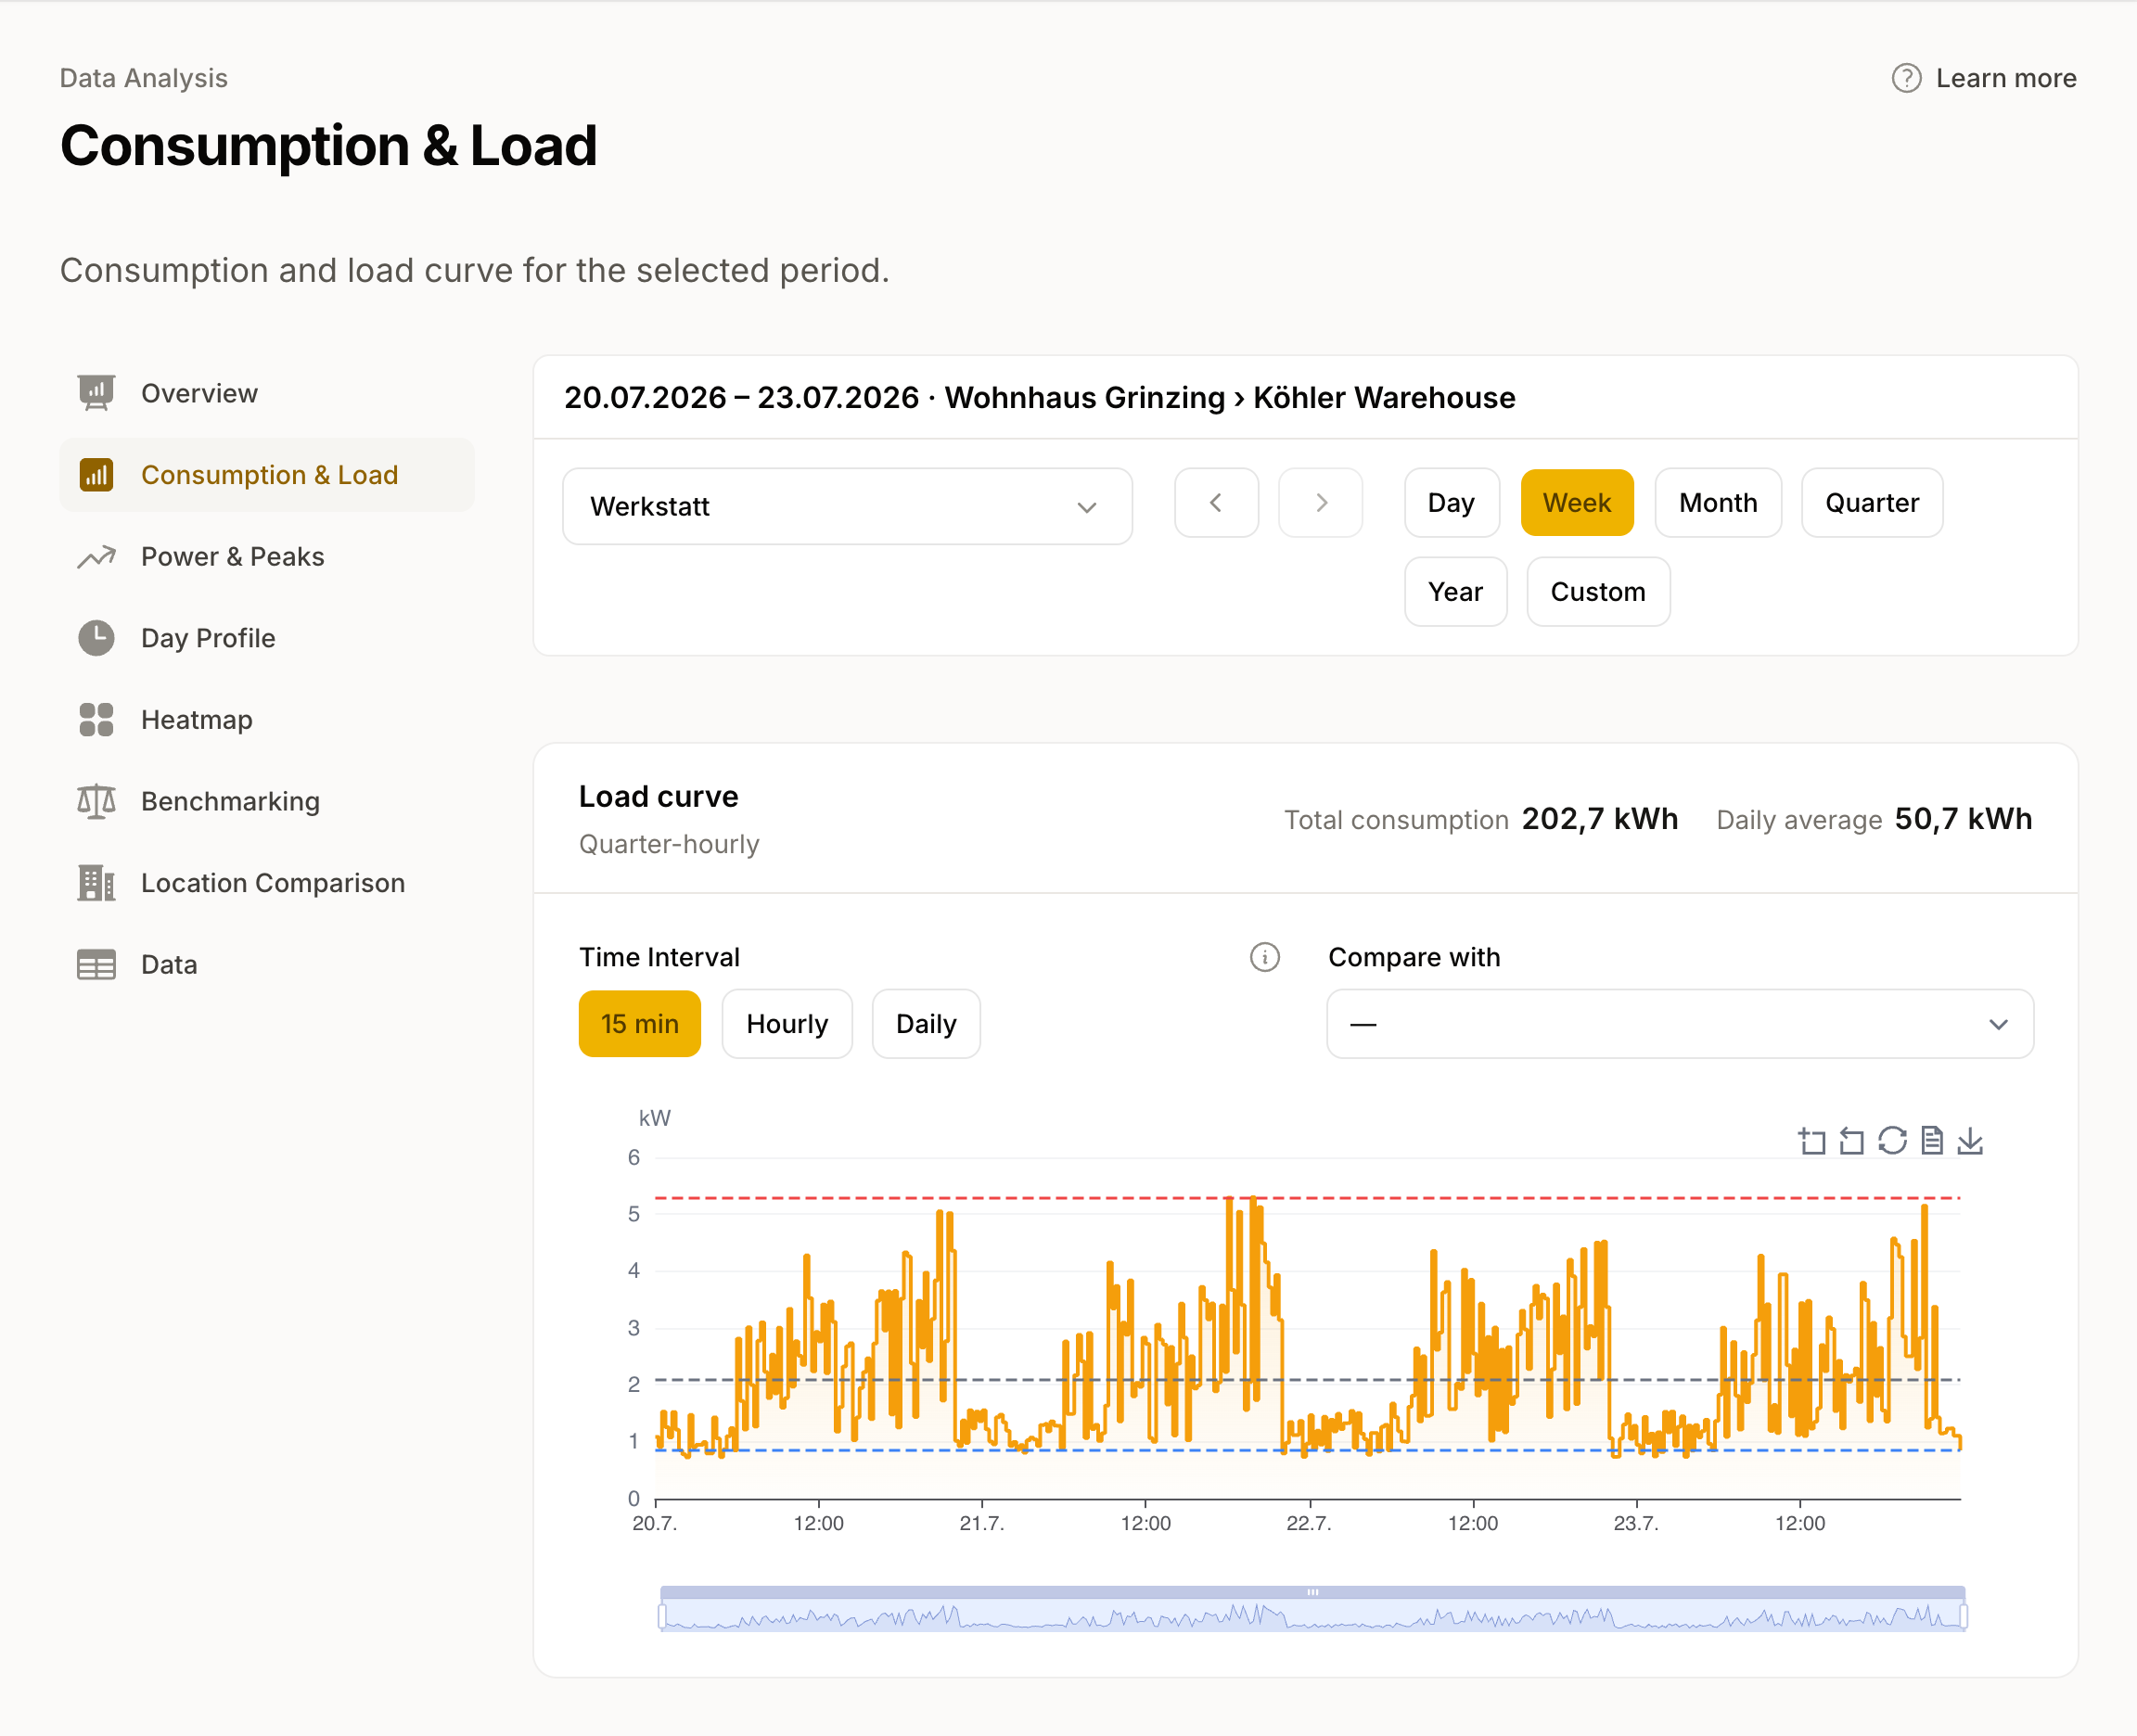Open the Data section
The height and width of the screenshot is (1736, 2137).
point(267,965)
